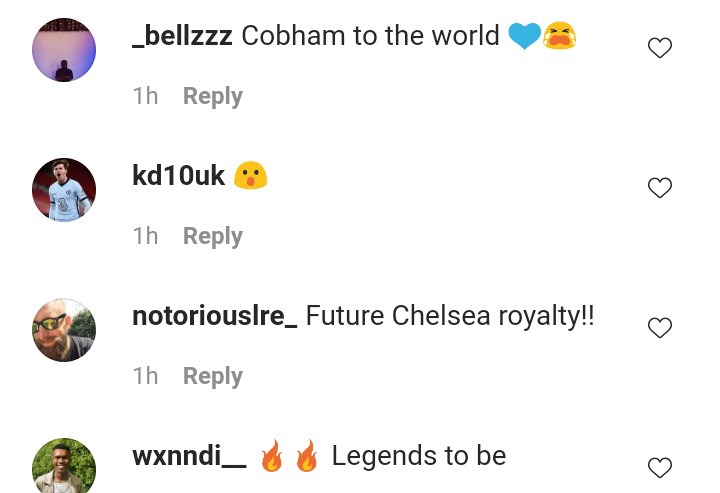Select the 'Future Chelsea royalty!!' comment text
720x493 pixels.
(x=450, y=316)
